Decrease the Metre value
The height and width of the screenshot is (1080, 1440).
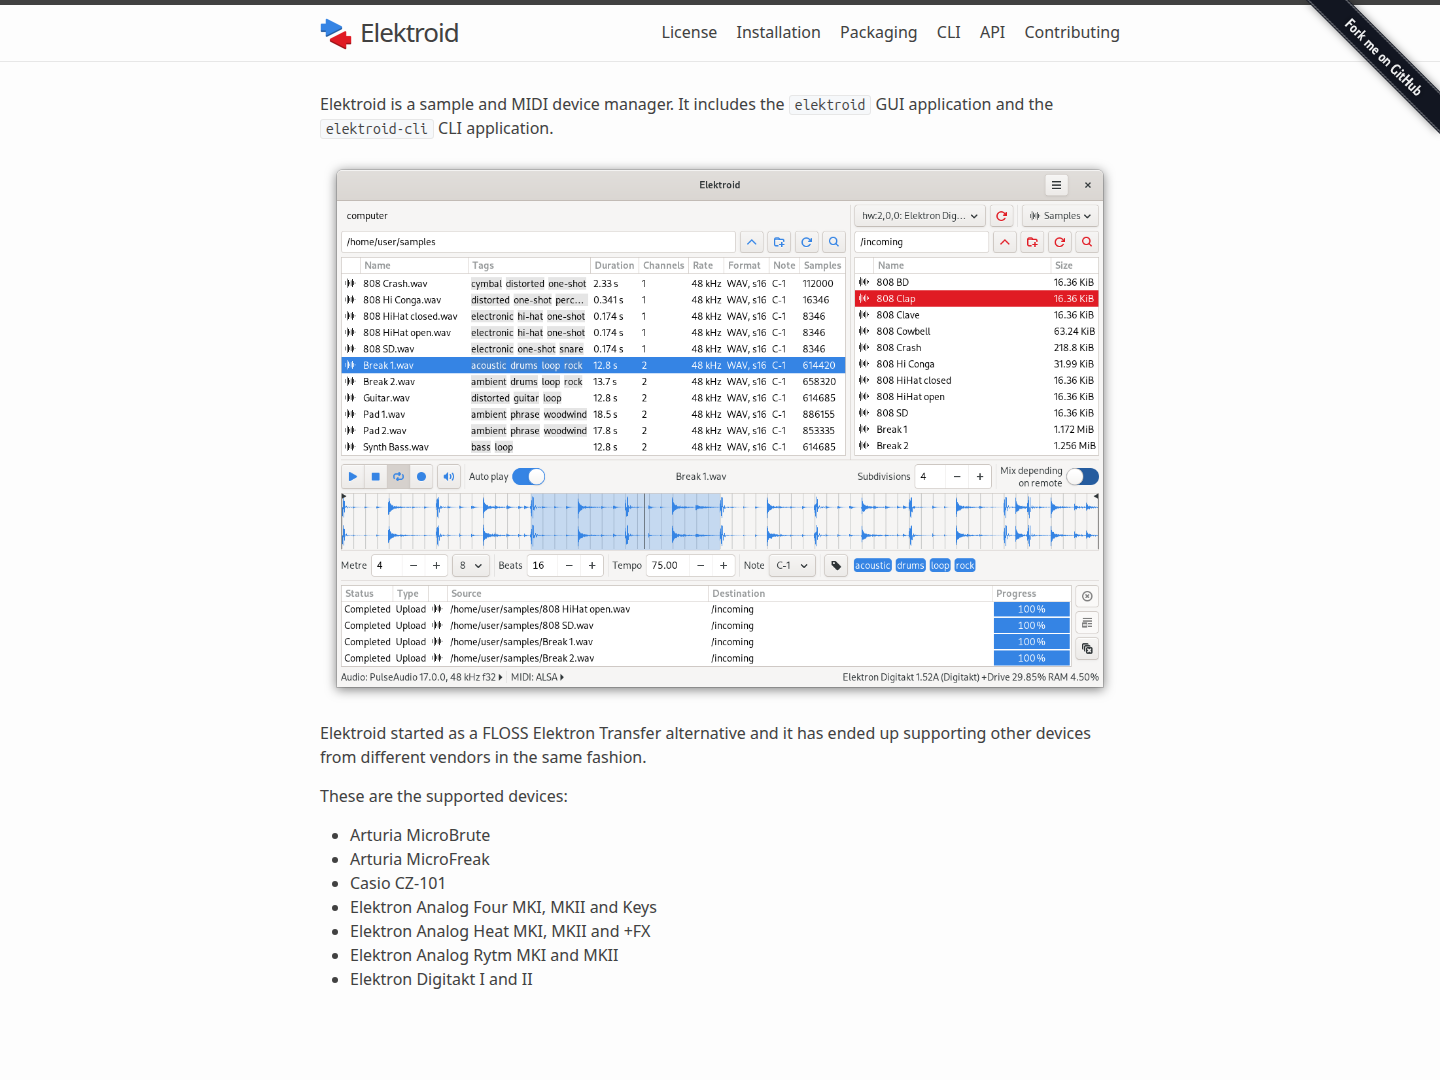coord(413,566)
